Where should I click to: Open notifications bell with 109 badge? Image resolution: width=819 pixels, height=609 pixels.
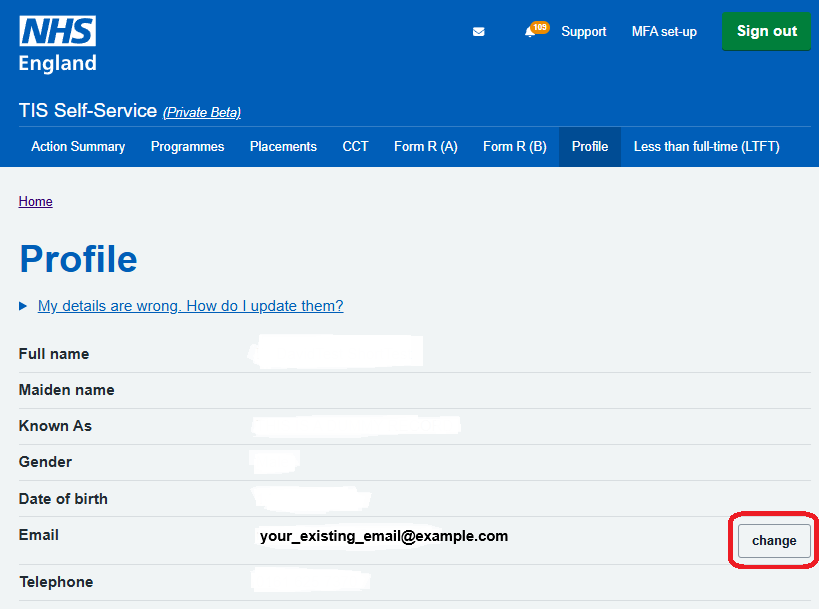tap(536, 30)
